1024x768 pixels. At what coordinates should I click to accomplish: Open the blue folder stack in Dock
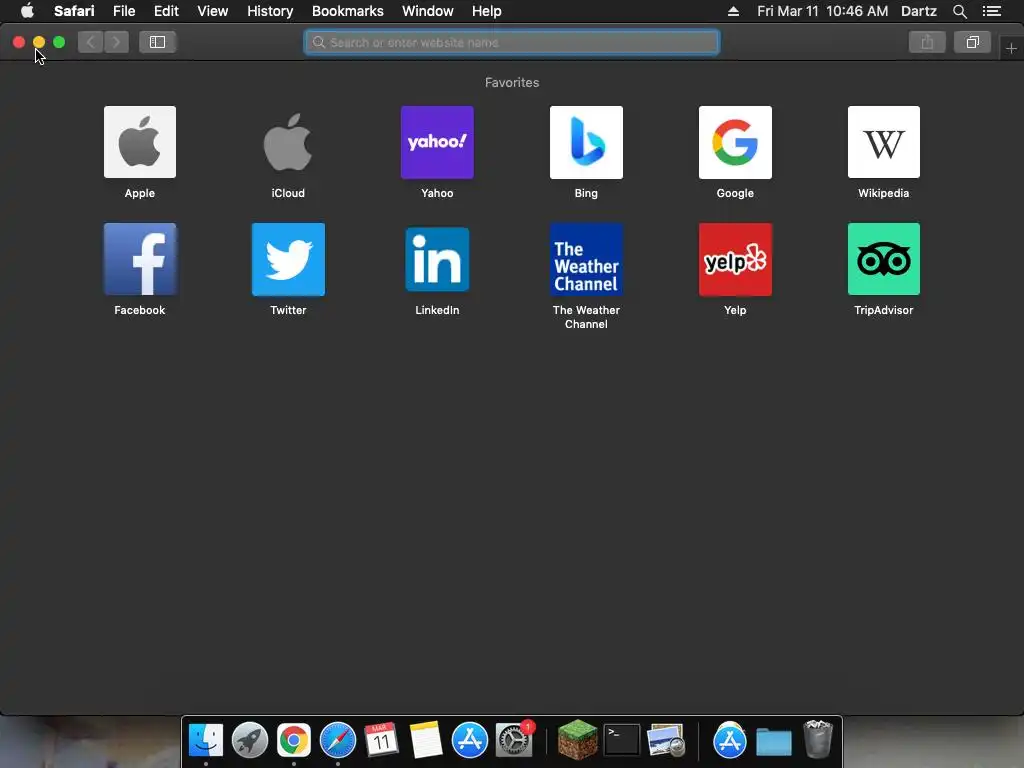coord(774,742)
